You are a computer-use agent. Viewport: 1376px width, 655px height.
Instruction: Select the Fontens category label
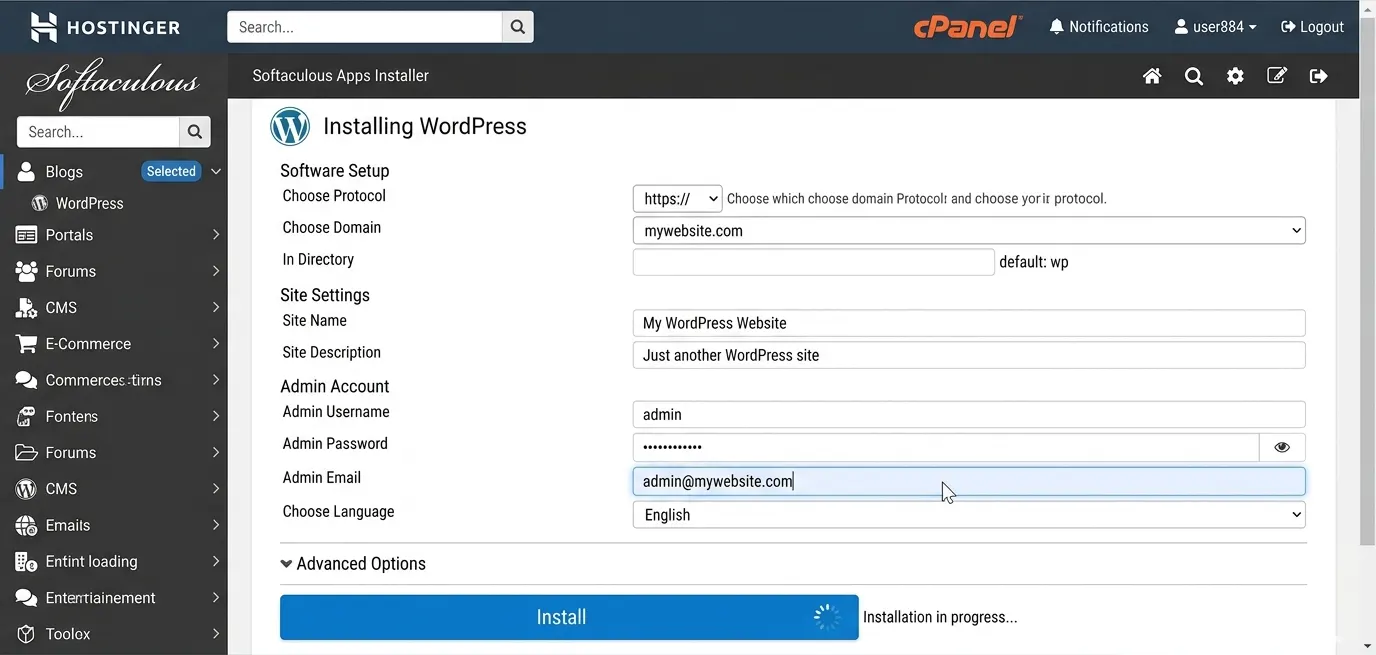tap(72, 416)
